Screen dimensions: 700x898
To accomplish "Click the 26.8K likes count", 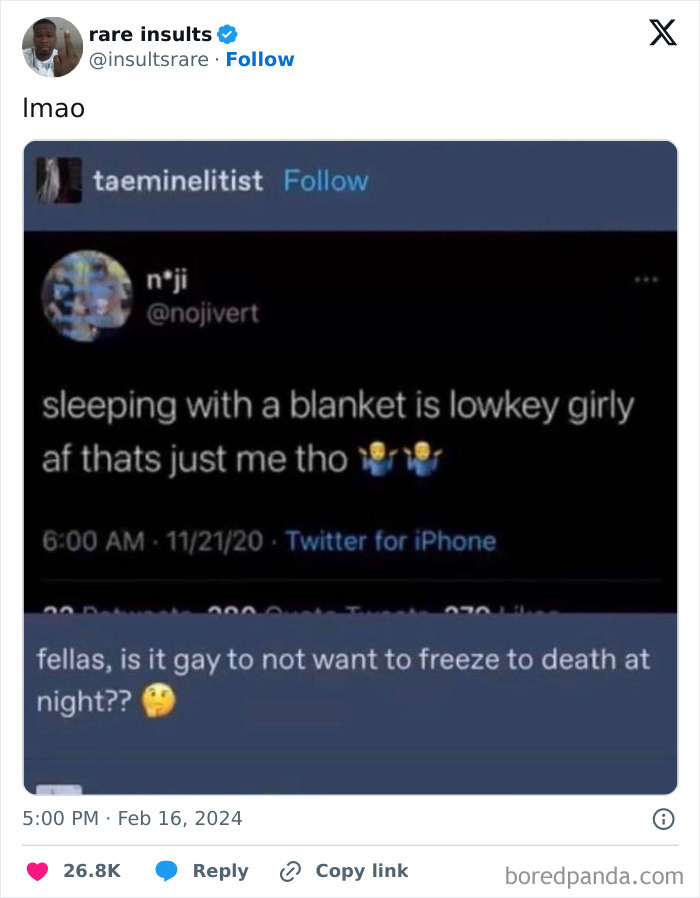I will [92, 871].
